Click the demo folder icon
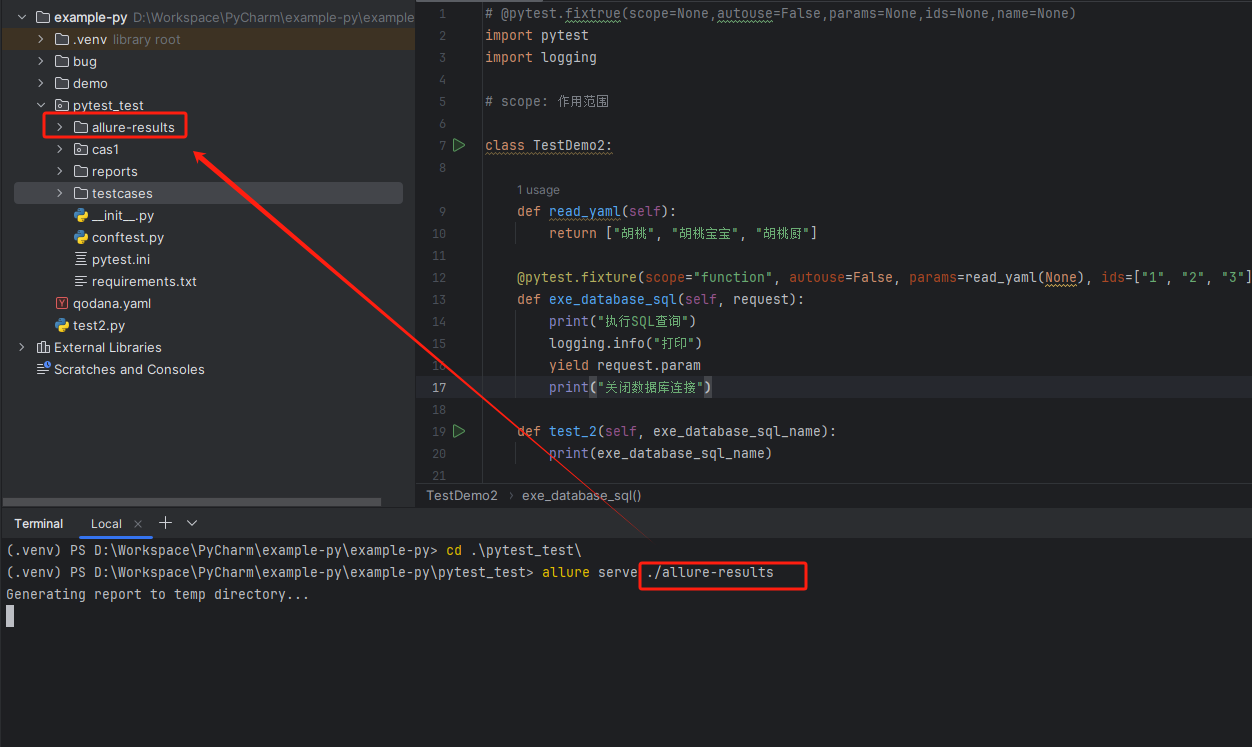 (x=62, y=83)
